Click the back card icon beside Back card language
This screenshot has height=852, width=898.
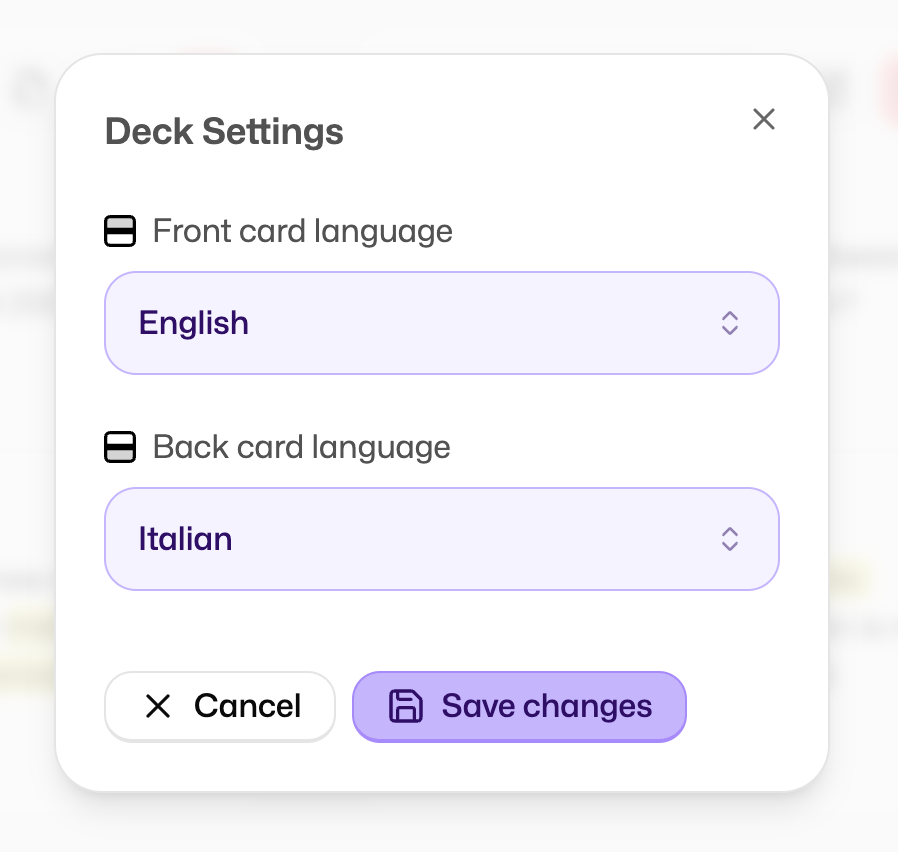point(120,447)
